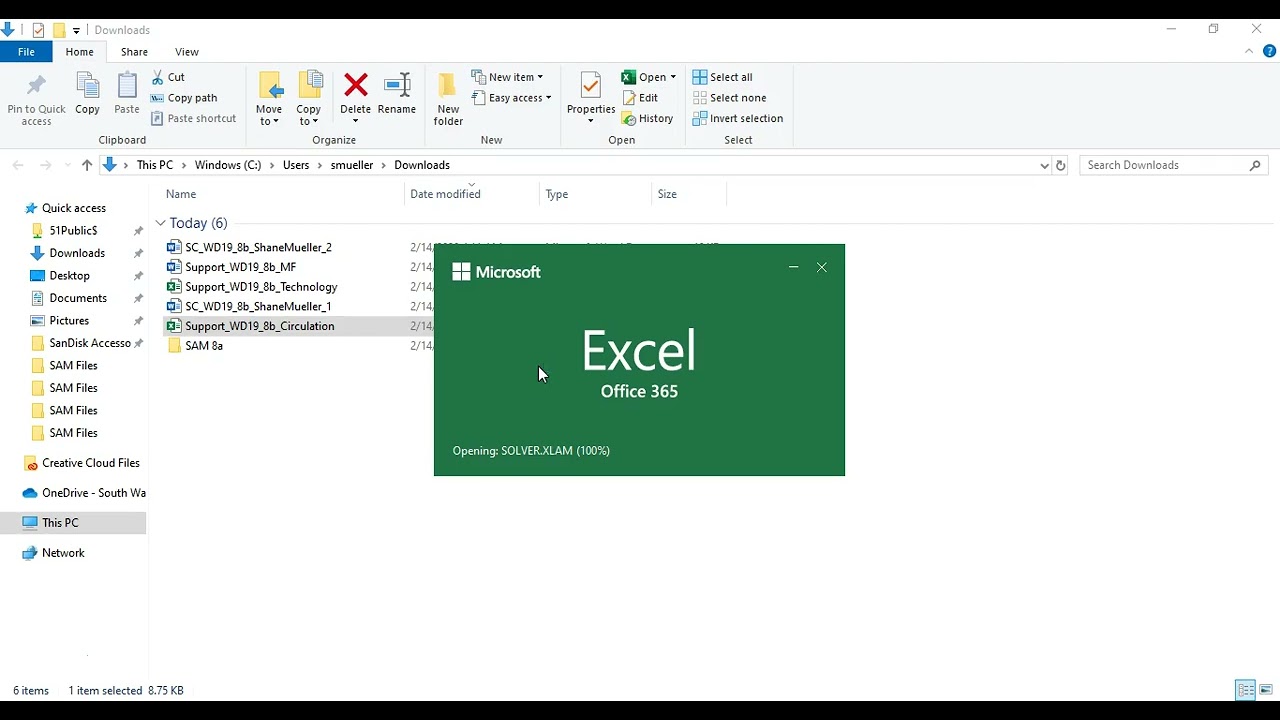Cut the selected file

tap(168, 77)
